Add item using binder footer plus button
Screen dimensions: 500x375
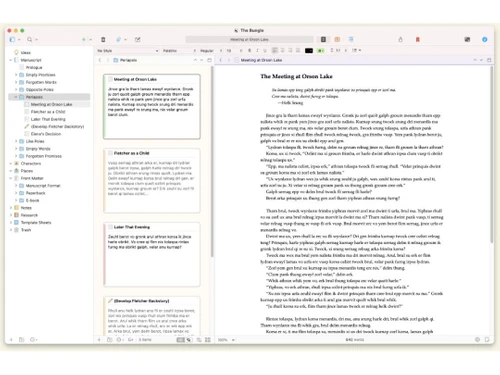11,340
